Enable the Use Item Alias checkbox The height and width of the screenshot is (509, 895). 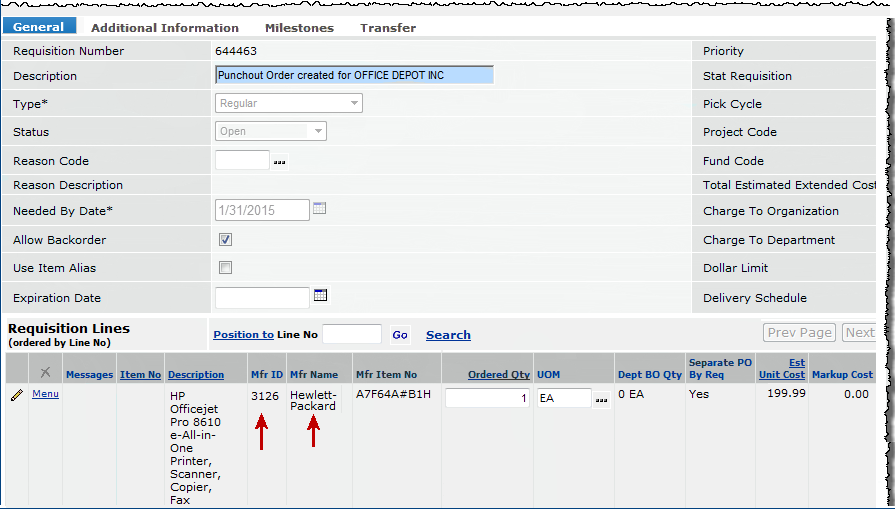click(226, 268)
